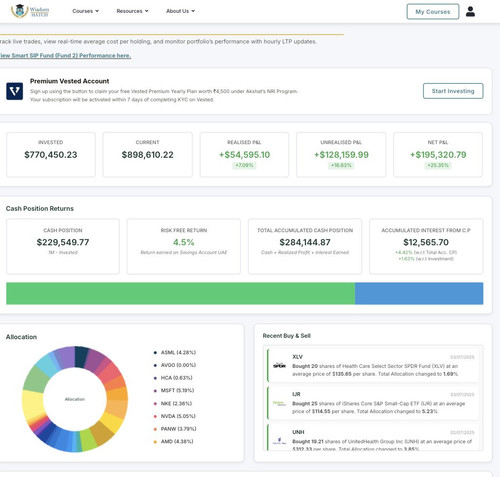Select the PANW legend entry
Viewport: 500px width, 477px height.
(175, 429)
